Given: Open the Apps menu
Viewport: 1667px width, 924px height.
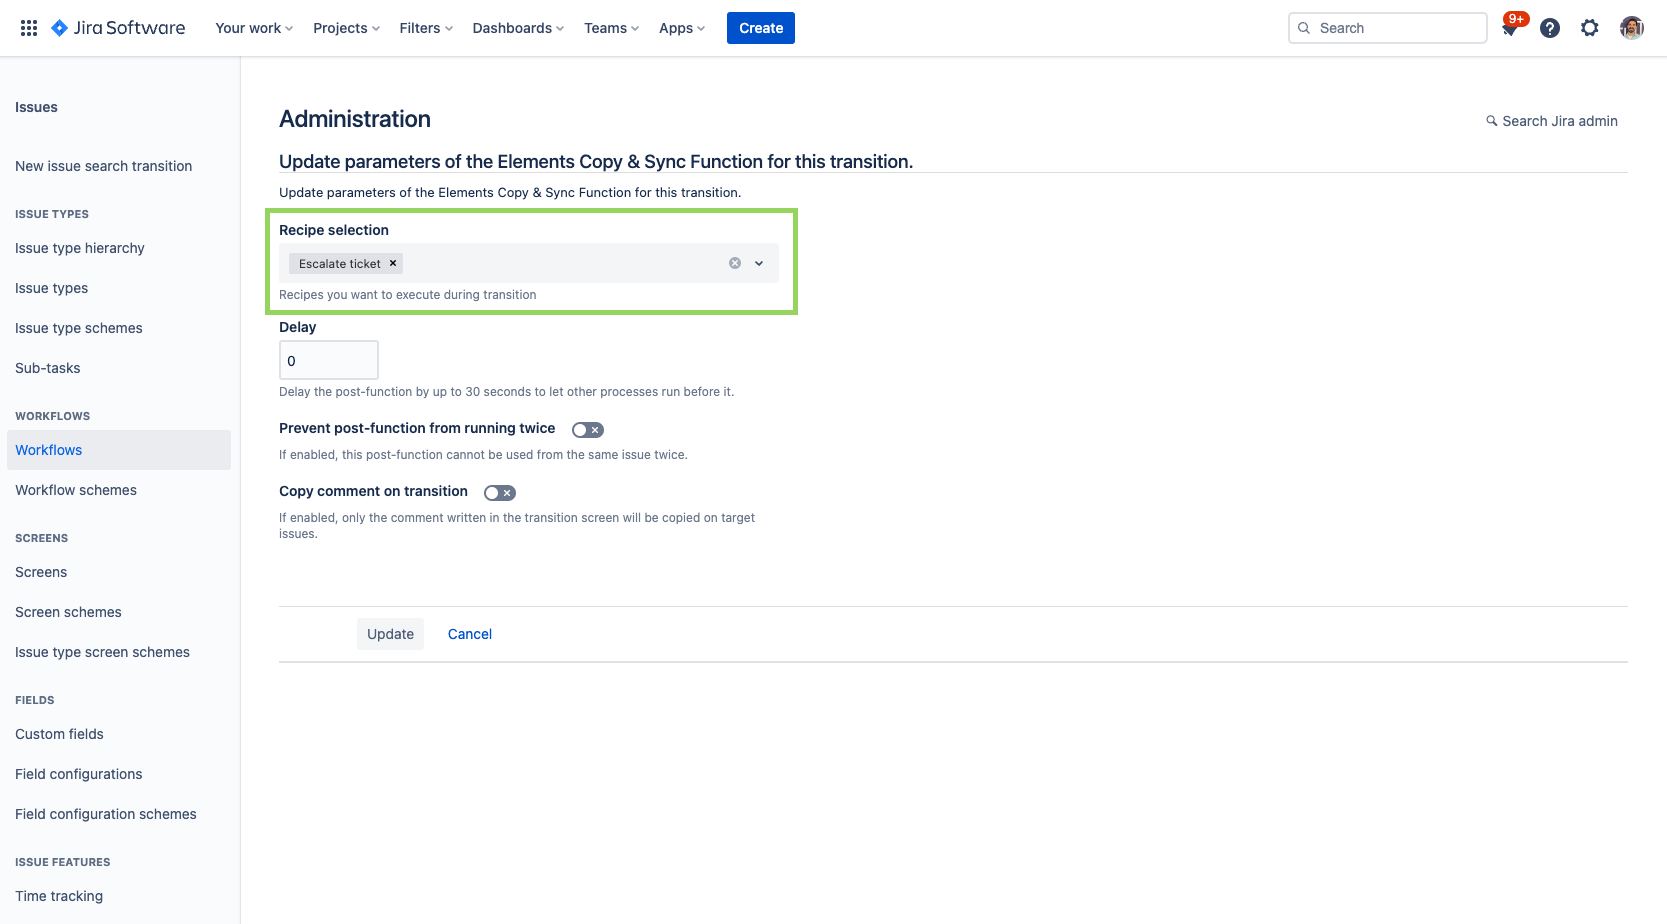Looking at the screenshot, I should (x=681, y=28).
